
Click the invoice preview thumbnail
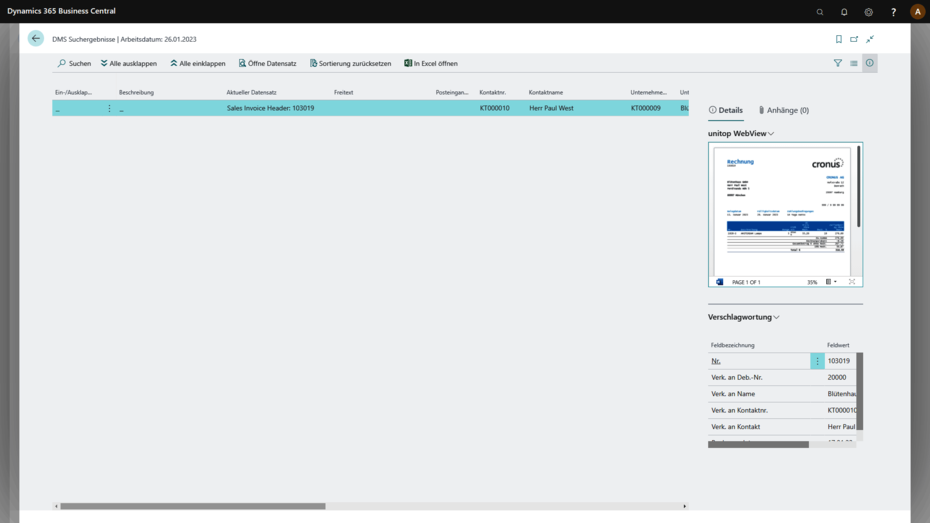coord(782,211)
